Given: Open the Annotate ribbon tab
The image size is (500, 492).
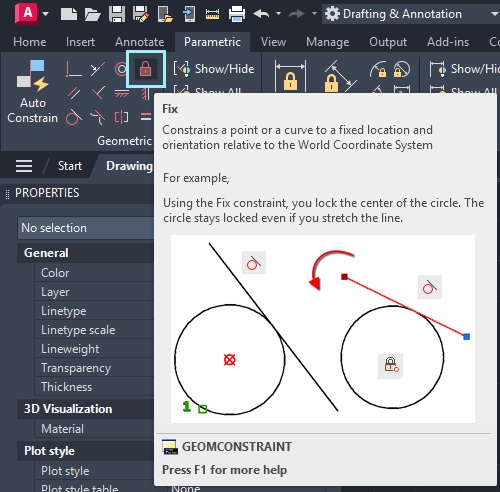Looking at the screenshot, I should coord(140,42).
